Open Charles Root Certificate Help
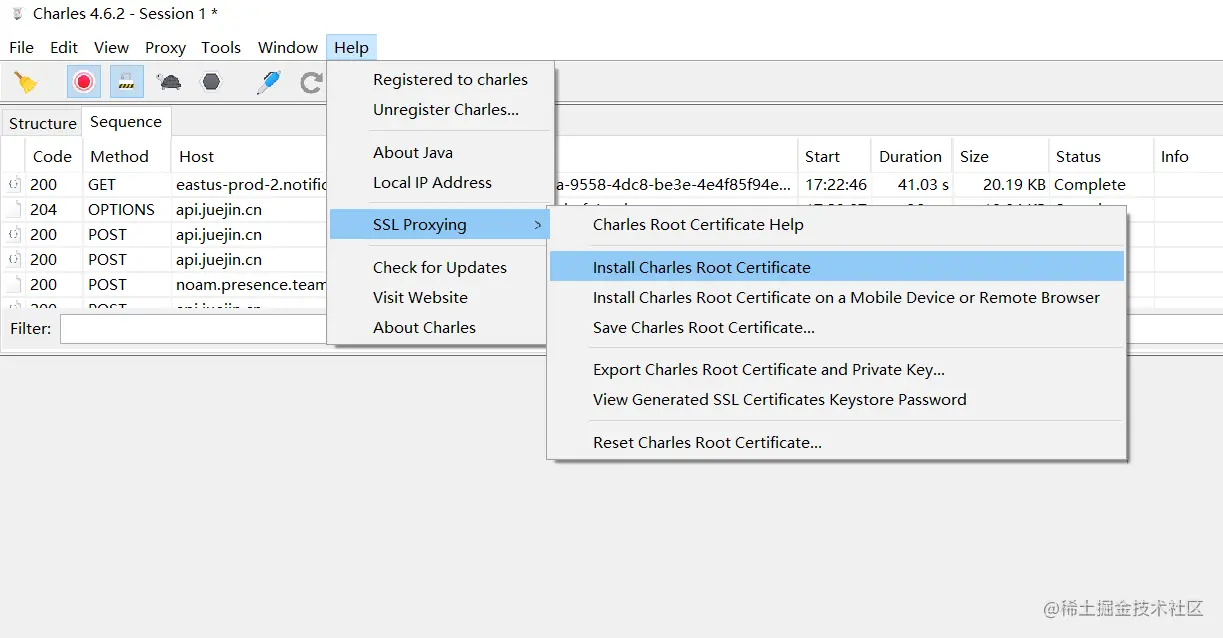The image size is (1223, 638). (837, 224)
